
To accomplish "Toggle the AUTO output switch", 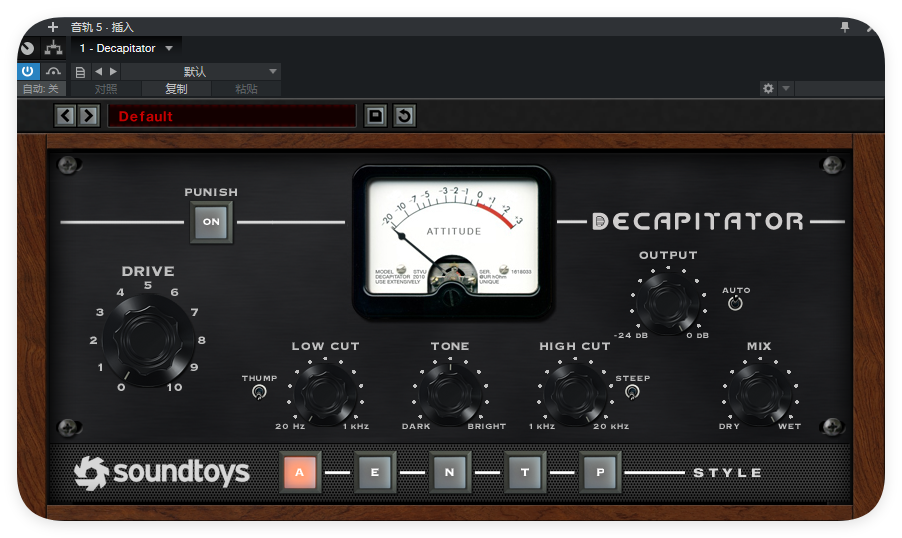I will [735, 303].
